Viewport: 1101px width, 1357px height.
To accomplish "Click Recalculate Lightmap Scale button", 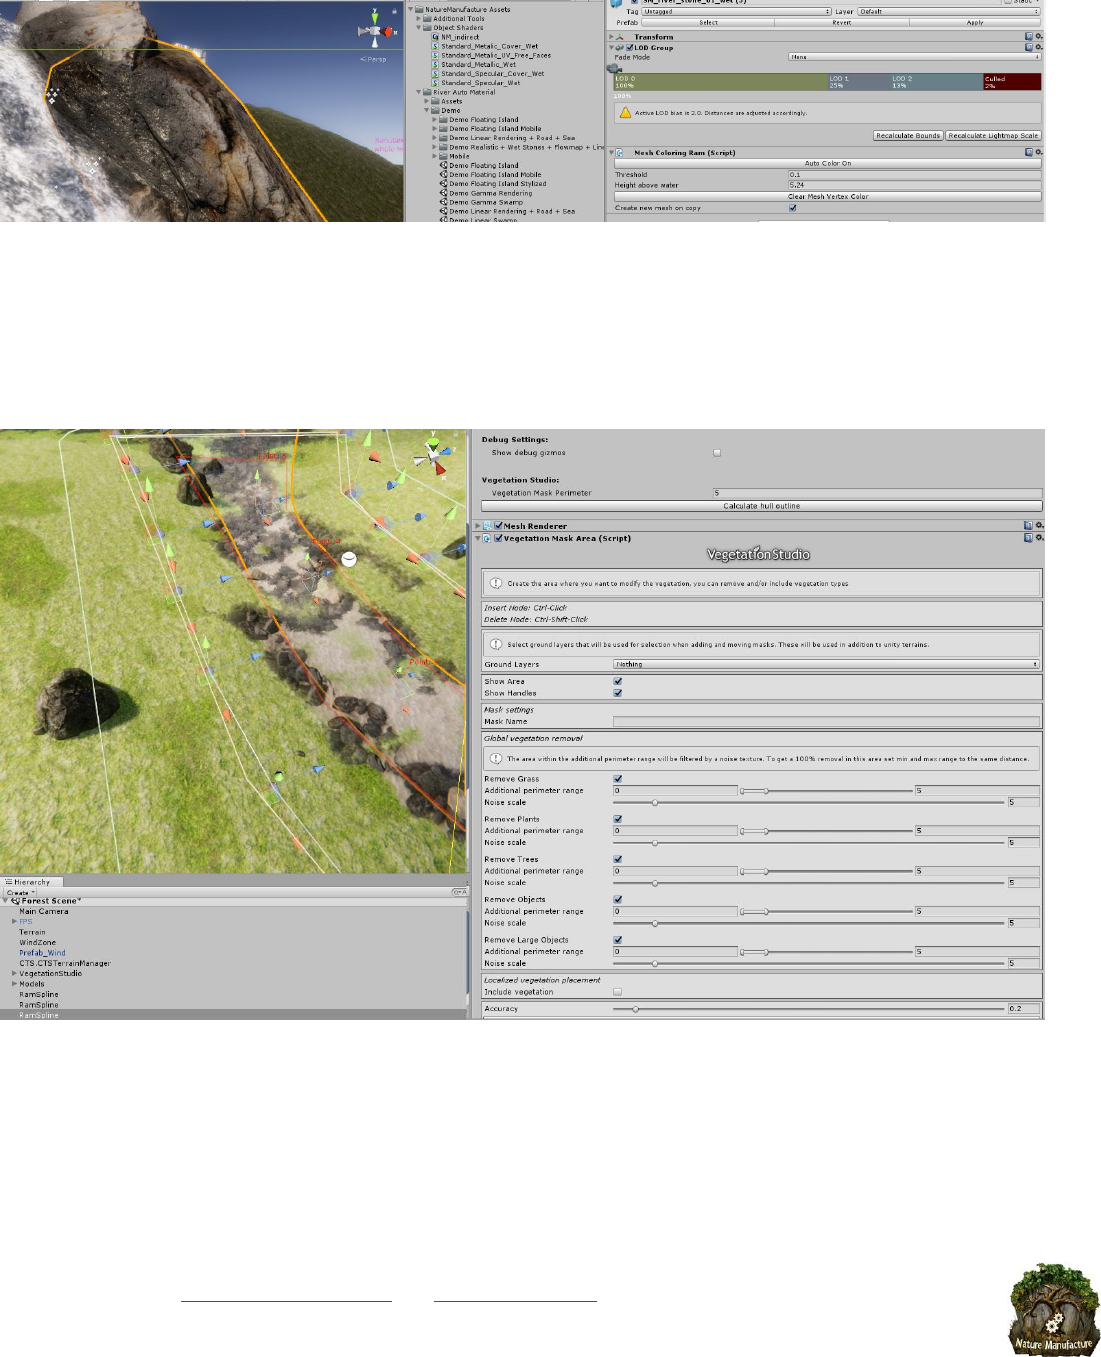I will 993,135.
